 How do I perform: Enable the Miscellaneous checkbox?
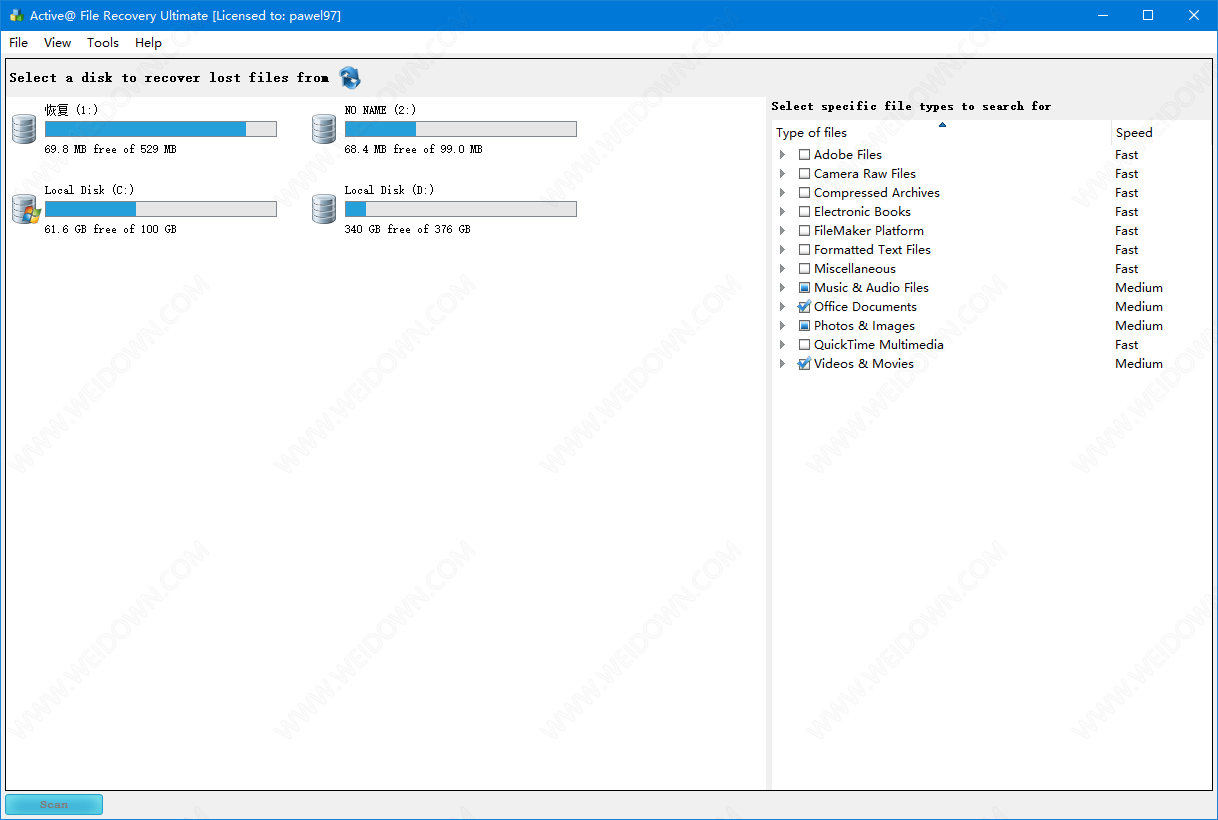coord(804,269)
